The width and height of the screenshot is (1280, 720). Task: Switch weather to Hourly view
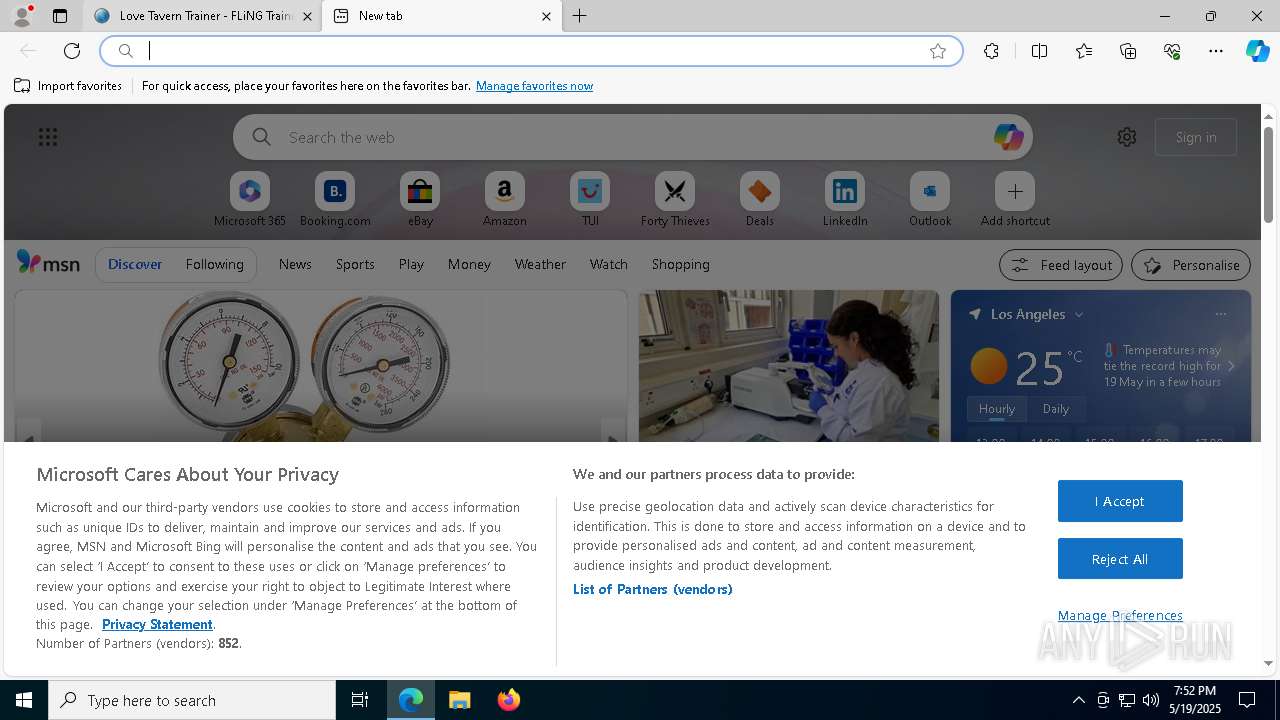tap(997, 408)
